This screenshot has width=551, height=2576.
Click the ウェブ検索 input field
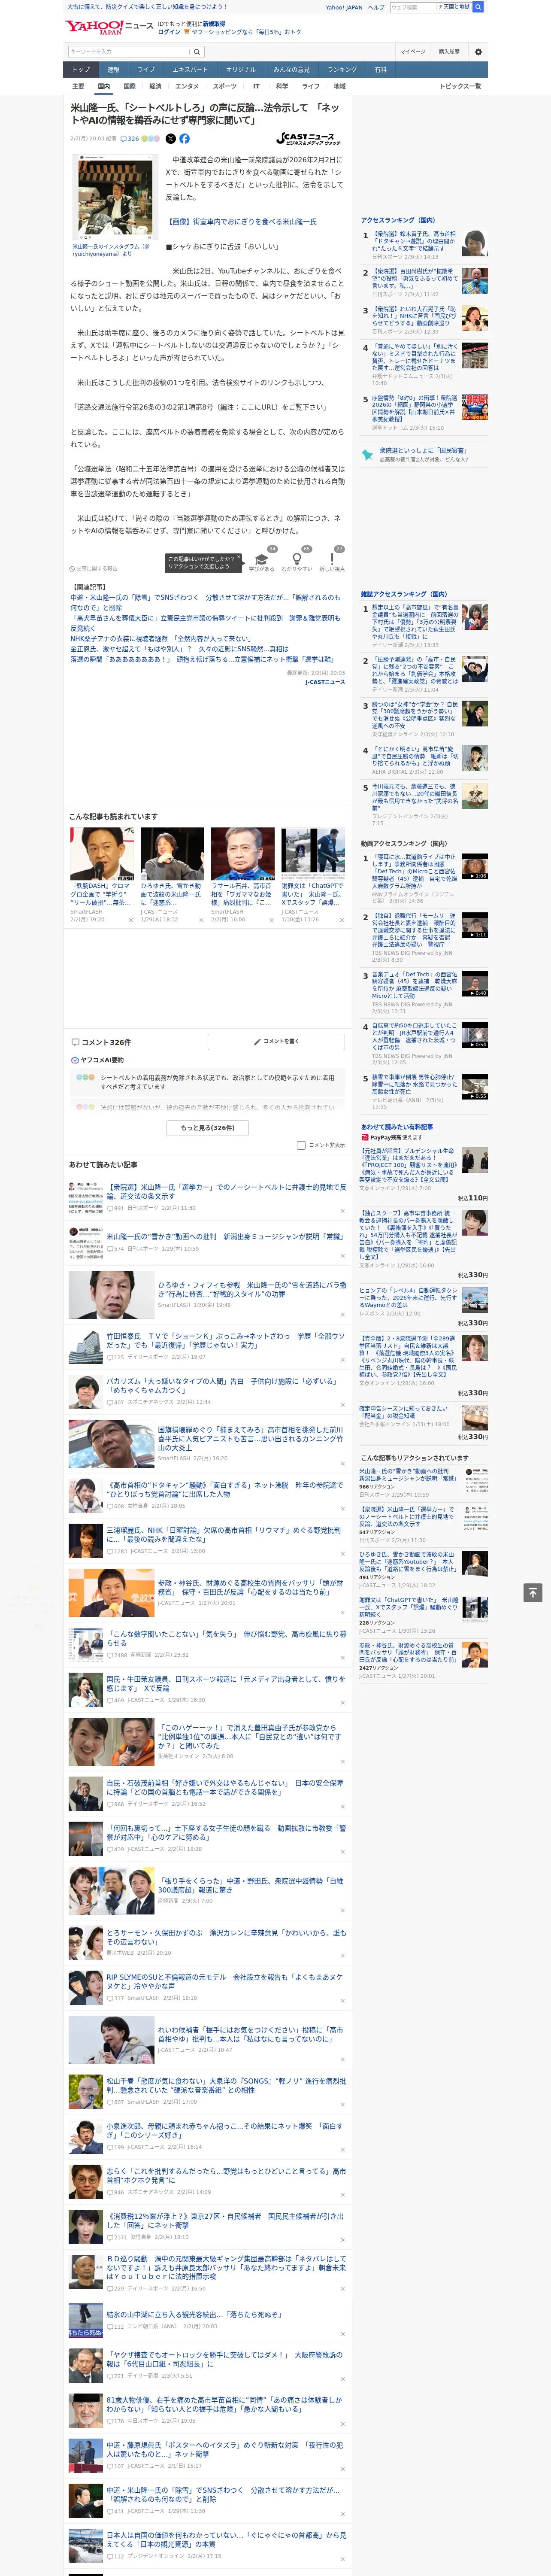[412, 7]
